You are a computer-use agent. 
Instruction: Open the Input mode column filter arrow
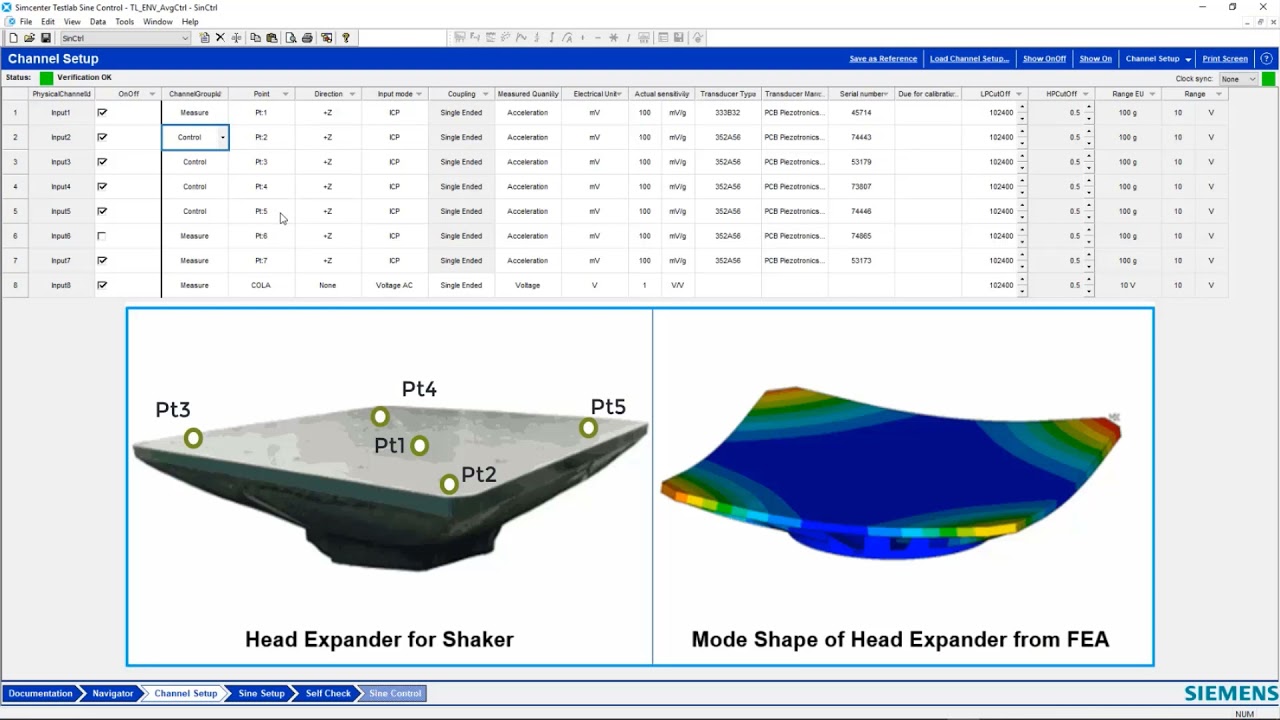(x=419, y=94)
